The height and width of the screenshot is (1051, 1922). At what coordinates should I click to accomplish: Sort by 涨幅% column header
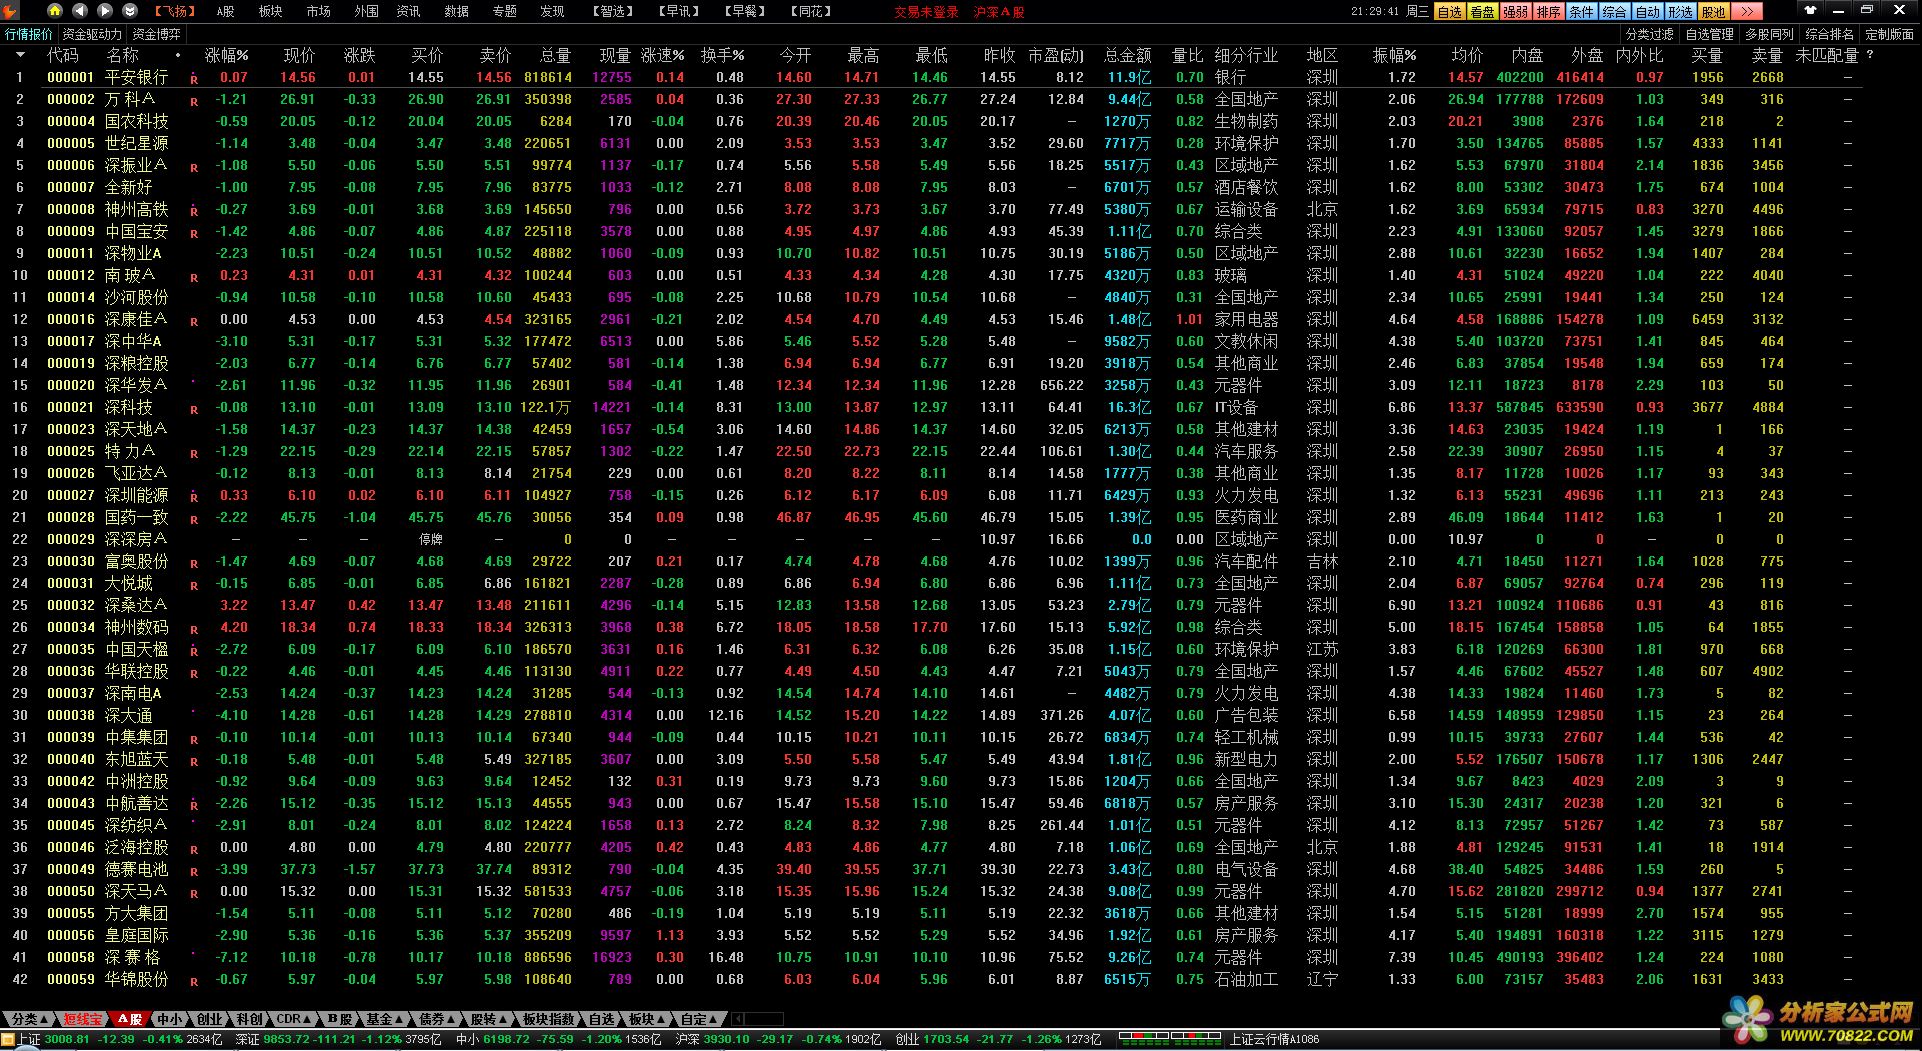click(226, 55)
